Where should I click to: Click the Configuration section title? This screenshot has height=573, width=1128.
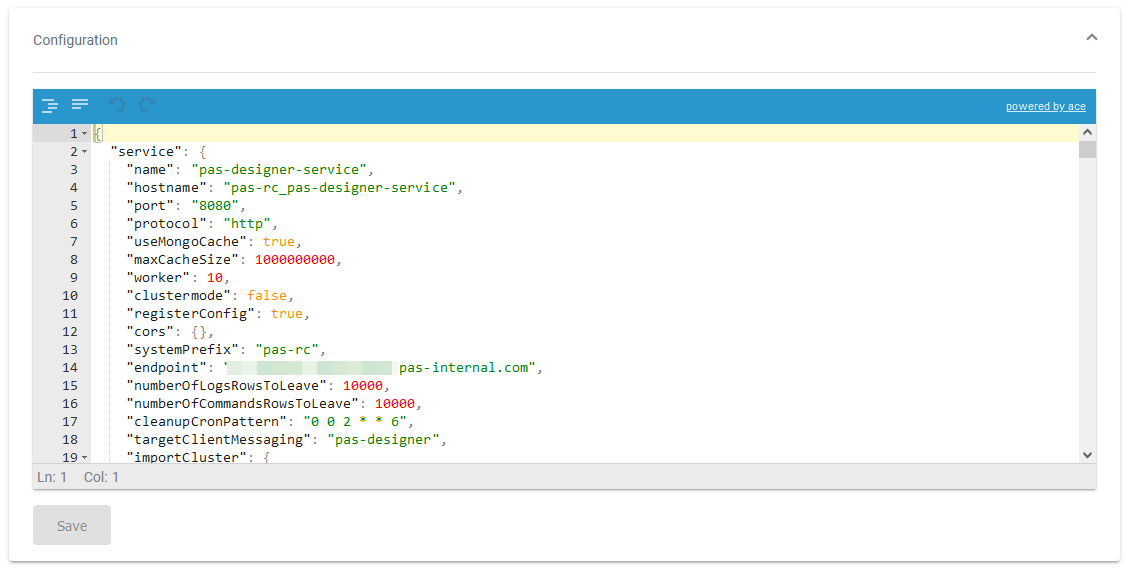pyautogui.click(x=75, y=40)
